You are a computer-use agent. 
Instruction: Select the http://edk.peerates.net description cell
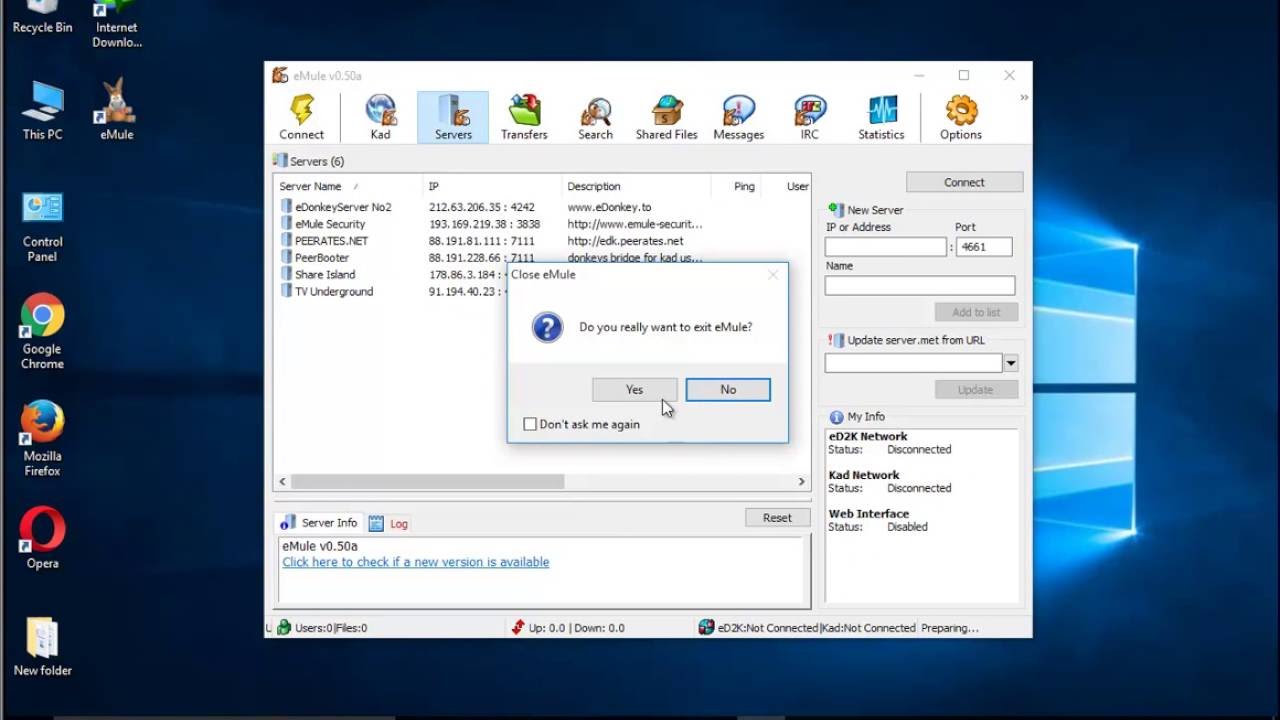point(625,241)
